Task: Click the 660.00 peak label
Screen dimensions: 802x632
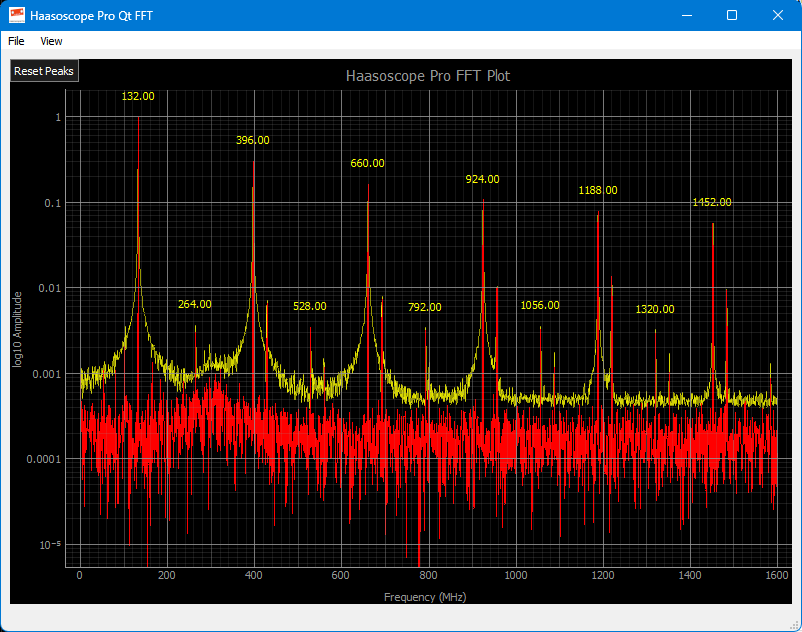Action: [367, 163]
